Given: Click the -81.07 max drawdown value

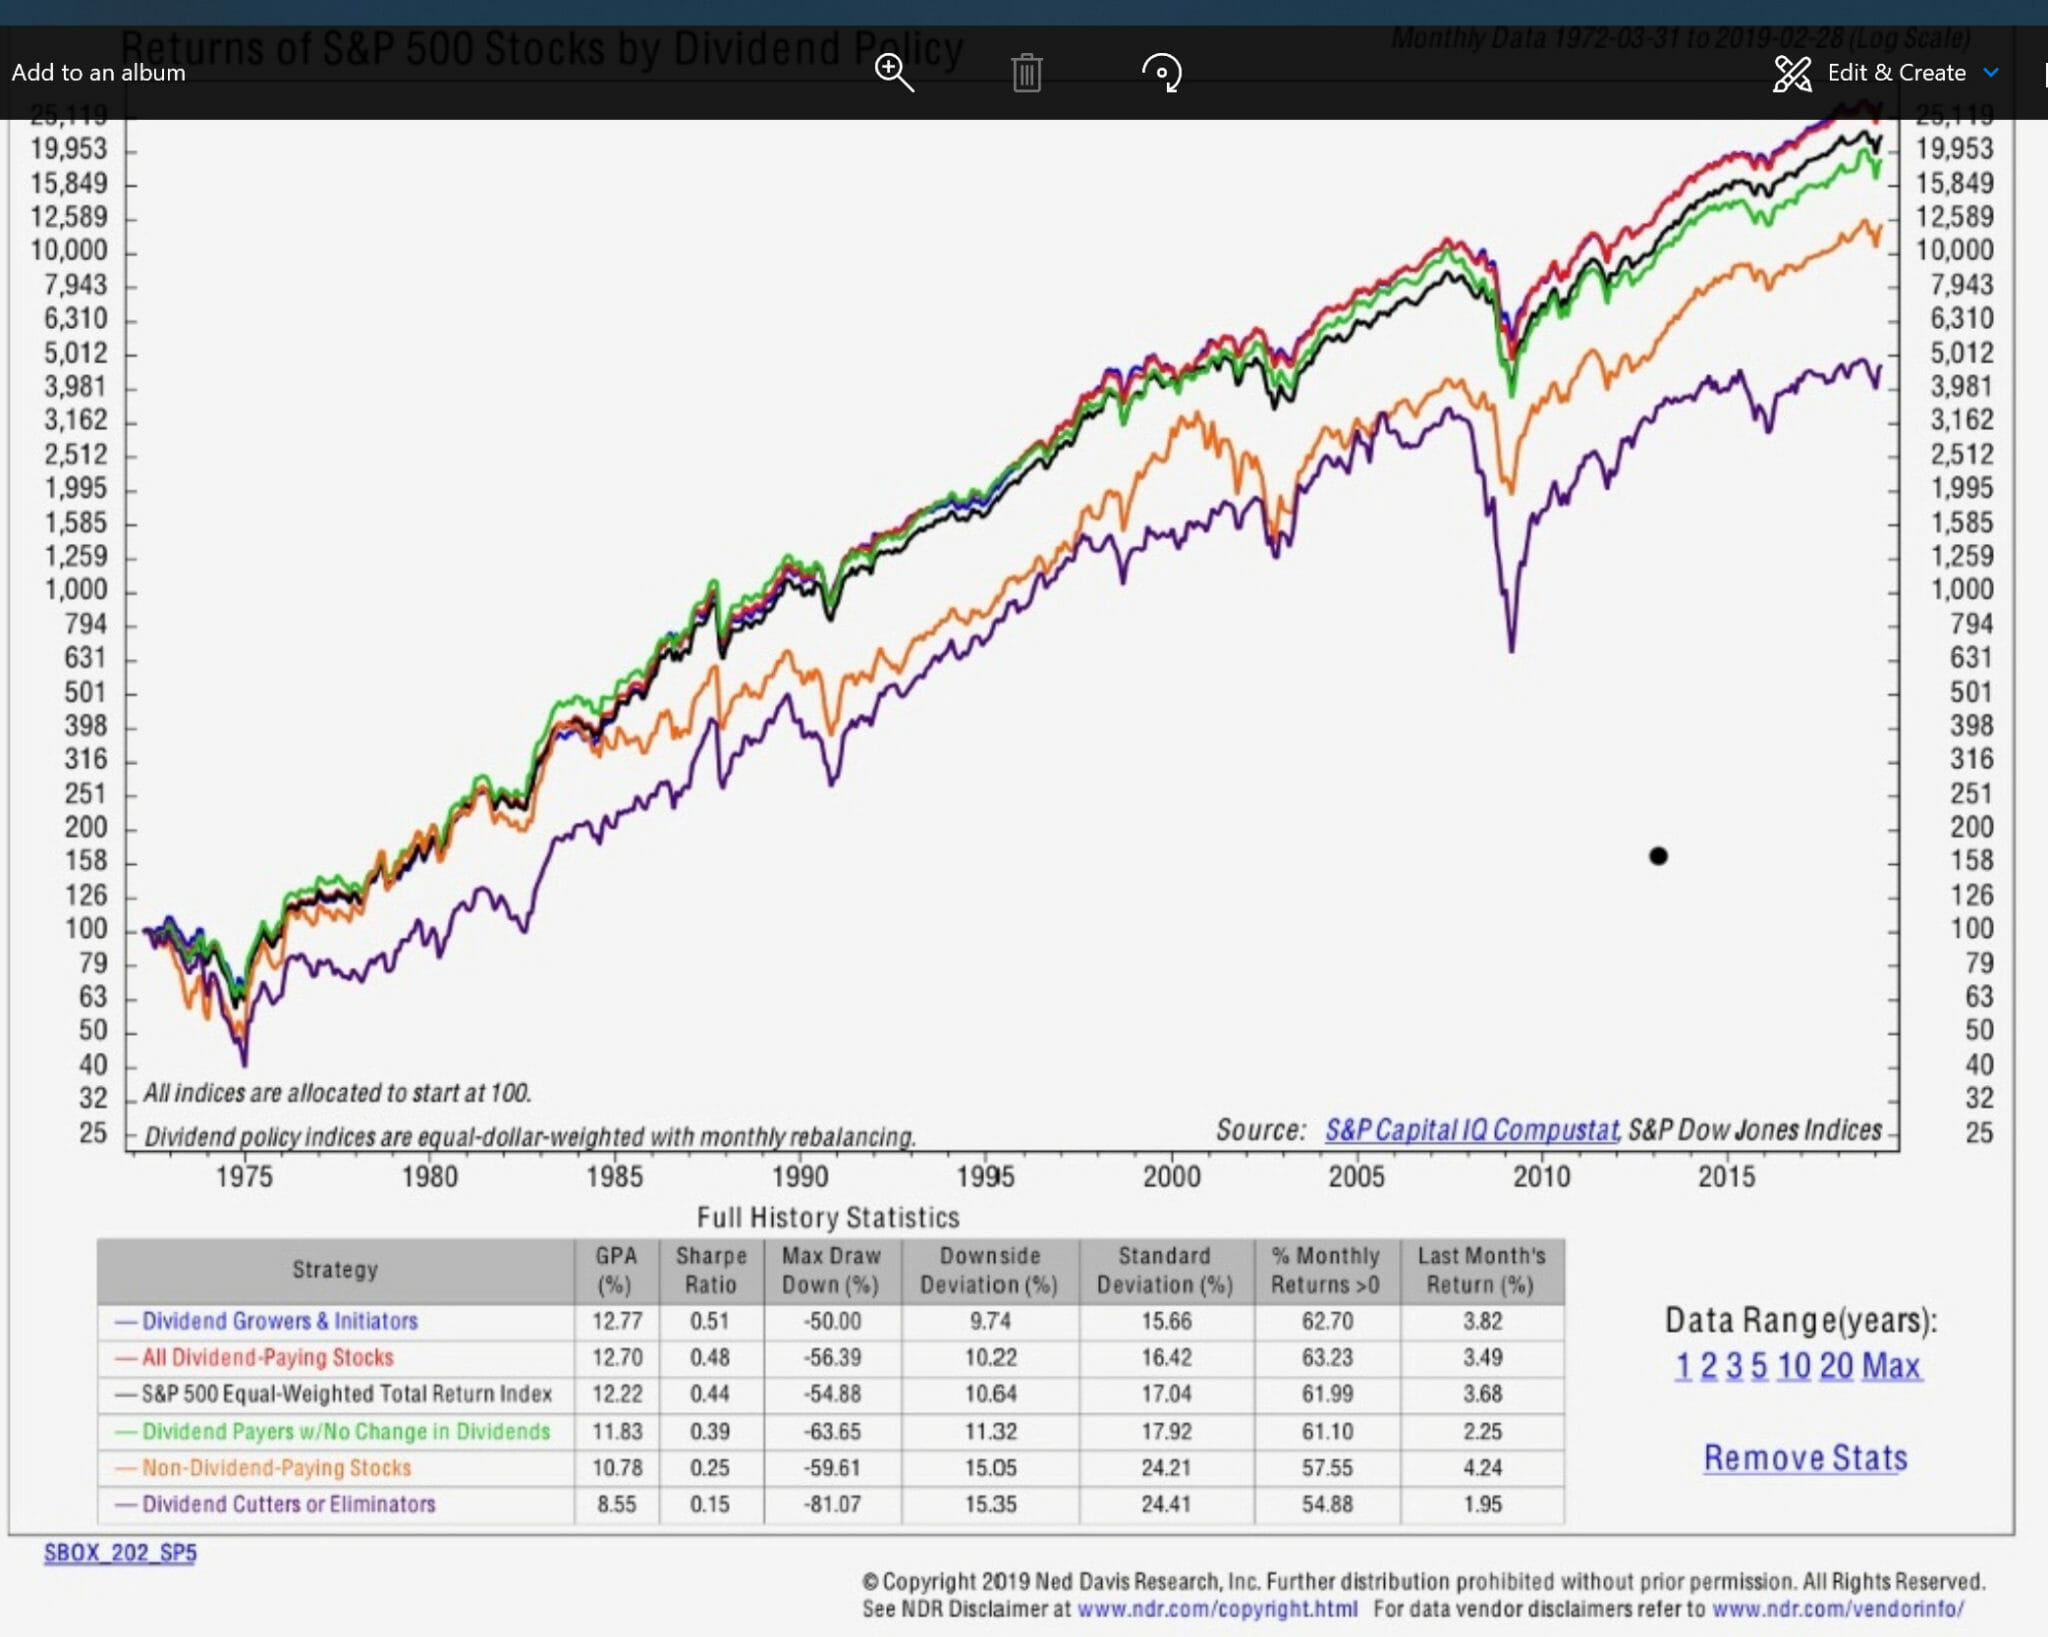Looking at the screenshot, I should tap(832, 1504).
